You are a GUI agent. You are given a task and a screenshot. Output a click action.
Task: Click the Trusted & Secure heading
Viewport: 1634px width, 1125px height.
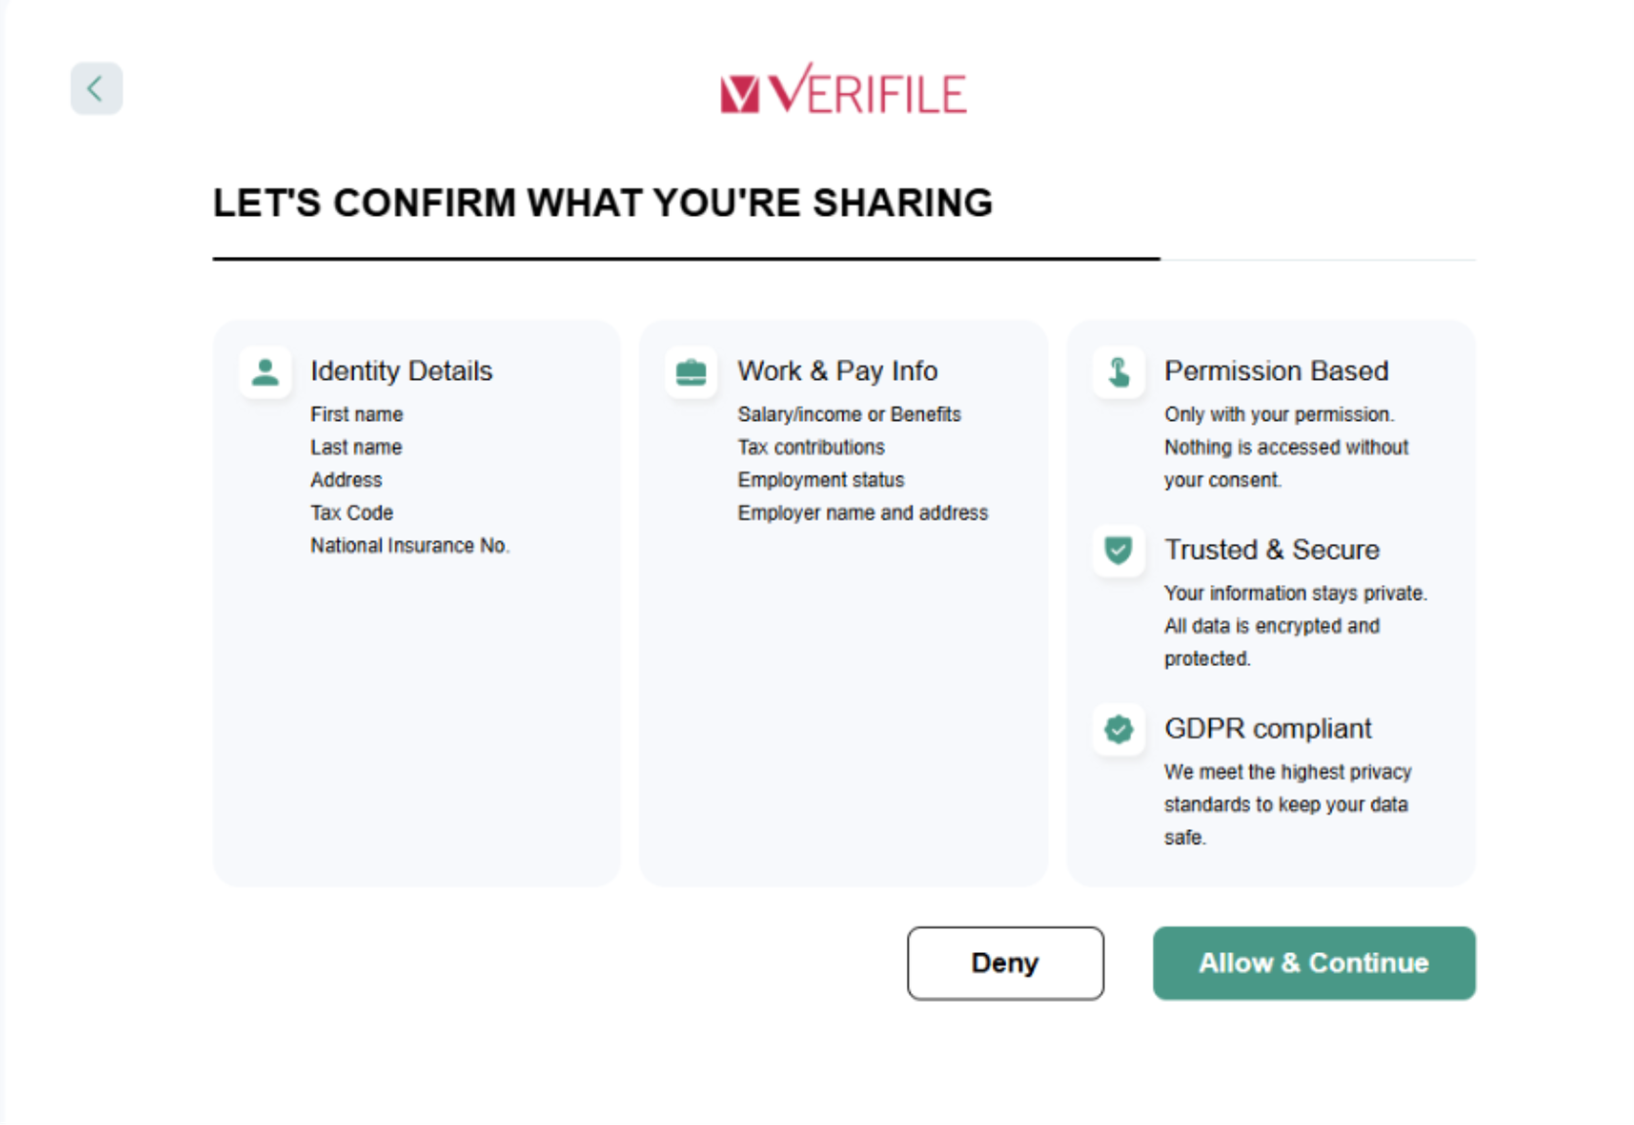coord(1271,550)
